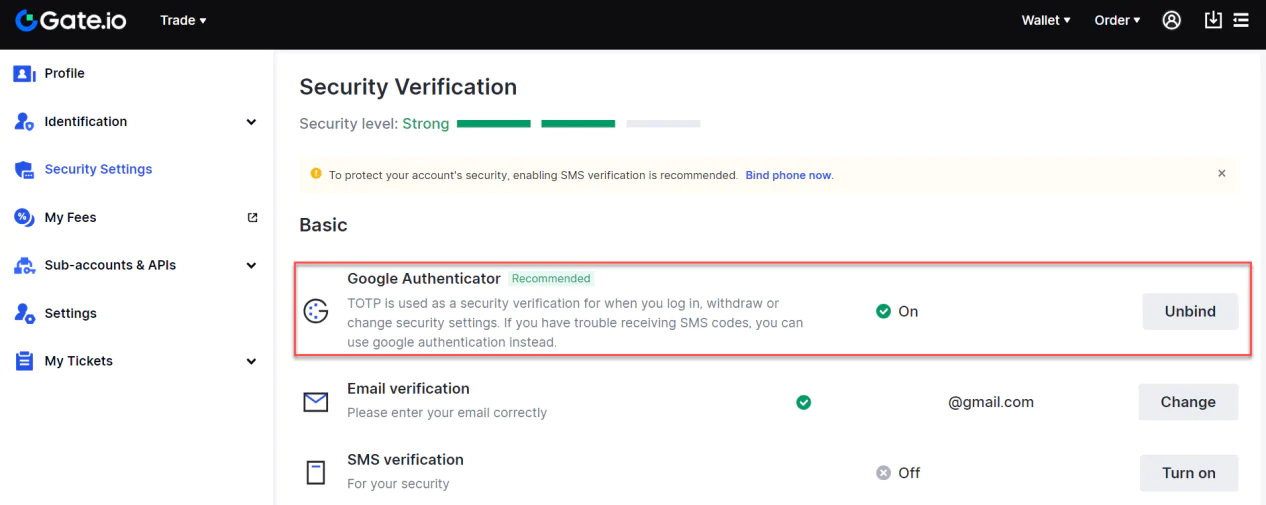The image size is (1266, 505).
Task: Click the Security Settings shield icon
Action: (24, 170)
